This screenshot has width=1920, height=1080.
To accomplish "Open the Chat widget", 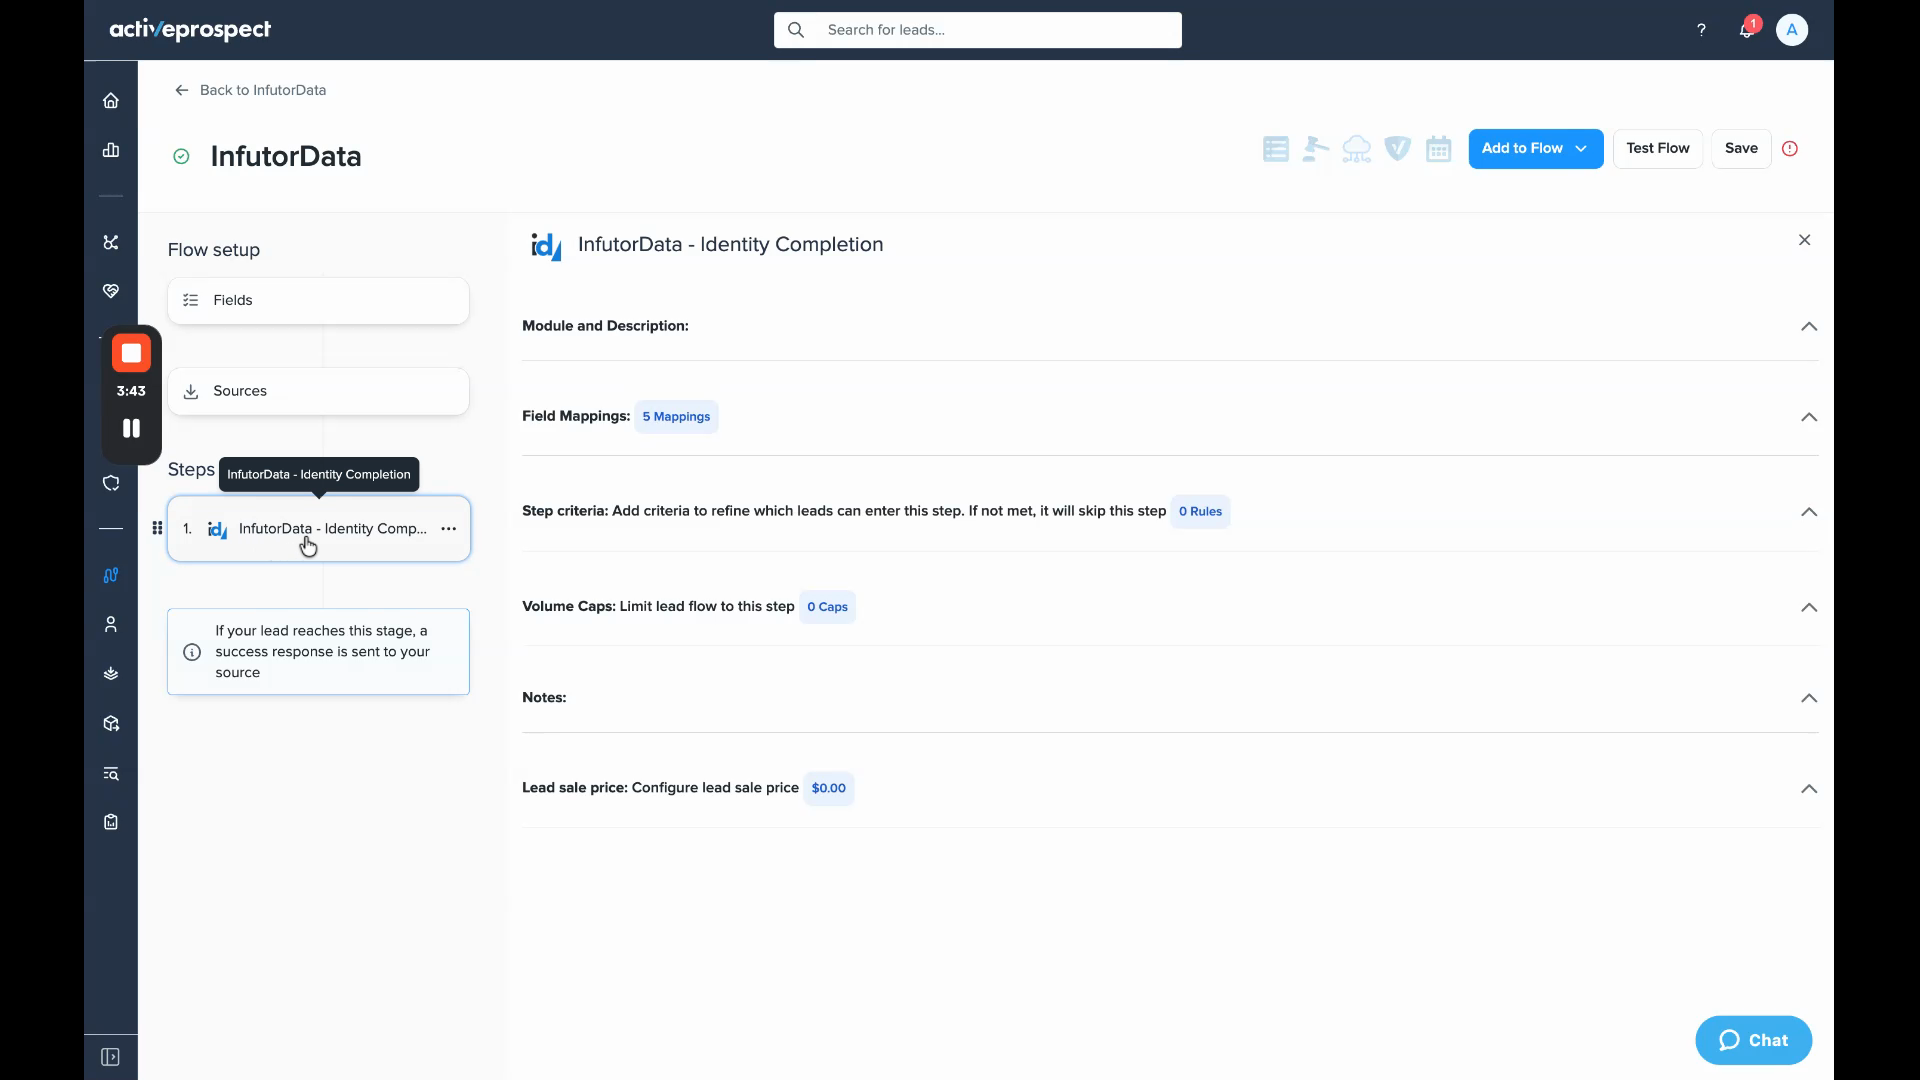I will [1754, 1040].
